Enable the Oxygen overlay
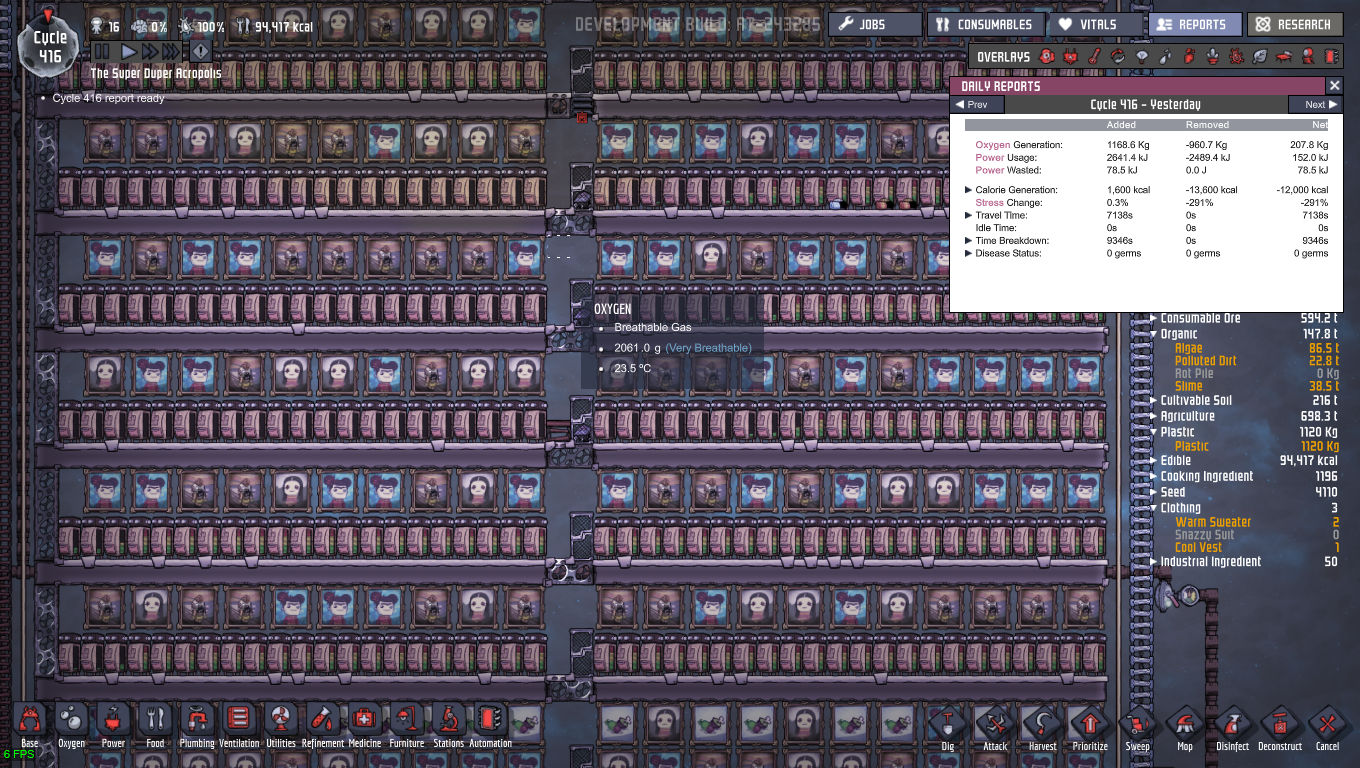The height and width of the screenshot is (768, 1360). (1047, 57)
